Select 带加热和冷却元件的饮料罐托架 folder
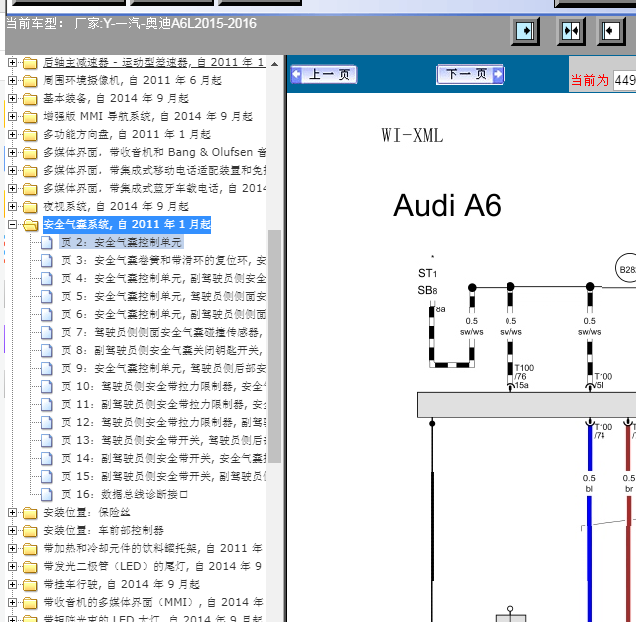The image size is (636, 622). point(153,548)
